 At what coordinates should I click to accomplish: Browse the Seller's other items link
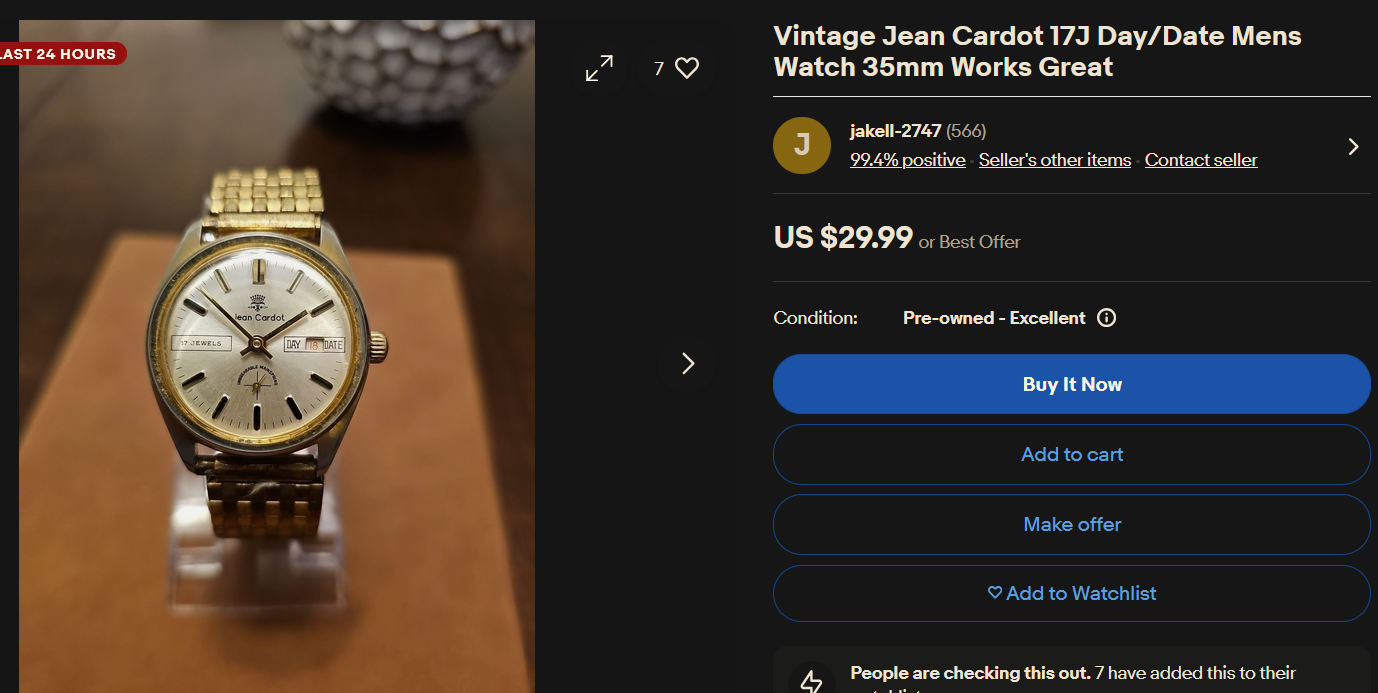pyautogui.click(x=1055, y=160)
